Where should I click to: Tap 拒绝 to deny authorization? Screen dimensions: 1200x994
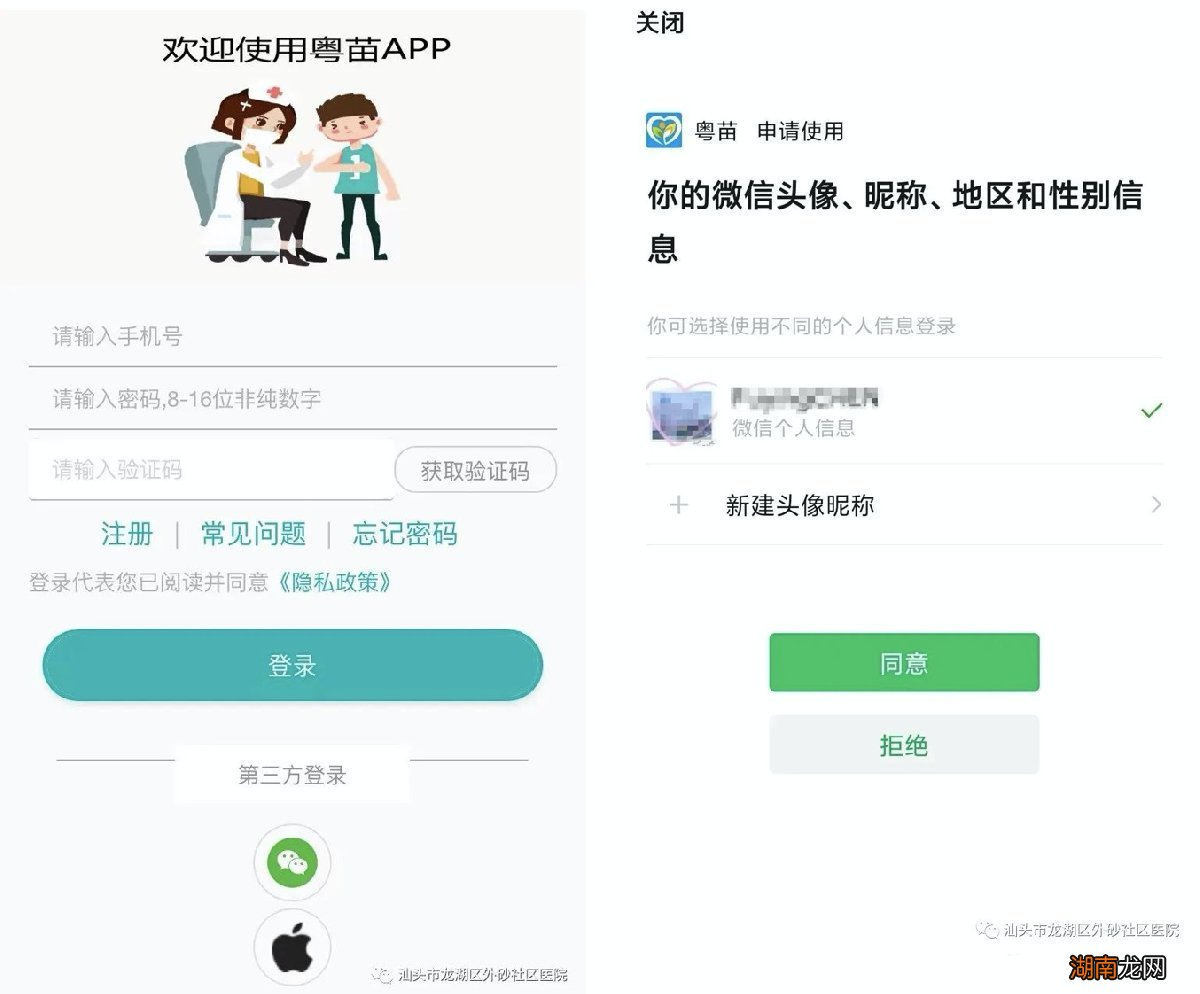903,745
